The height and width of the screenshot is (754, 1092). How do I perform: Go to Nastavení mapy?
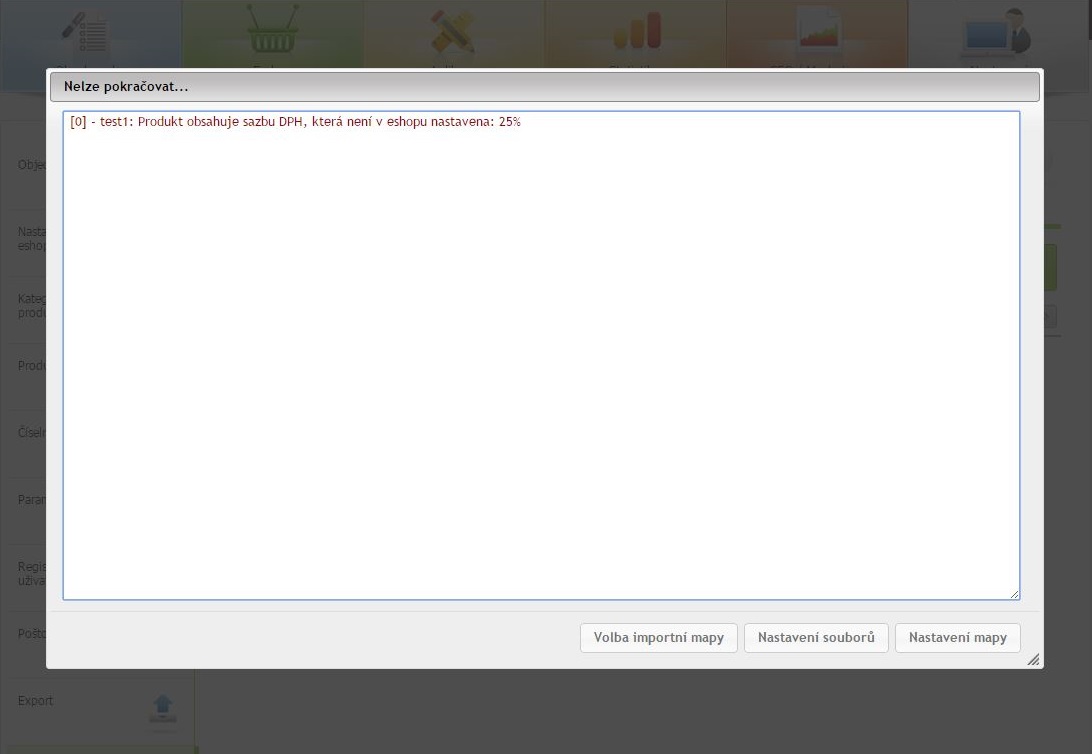(958, 638)
